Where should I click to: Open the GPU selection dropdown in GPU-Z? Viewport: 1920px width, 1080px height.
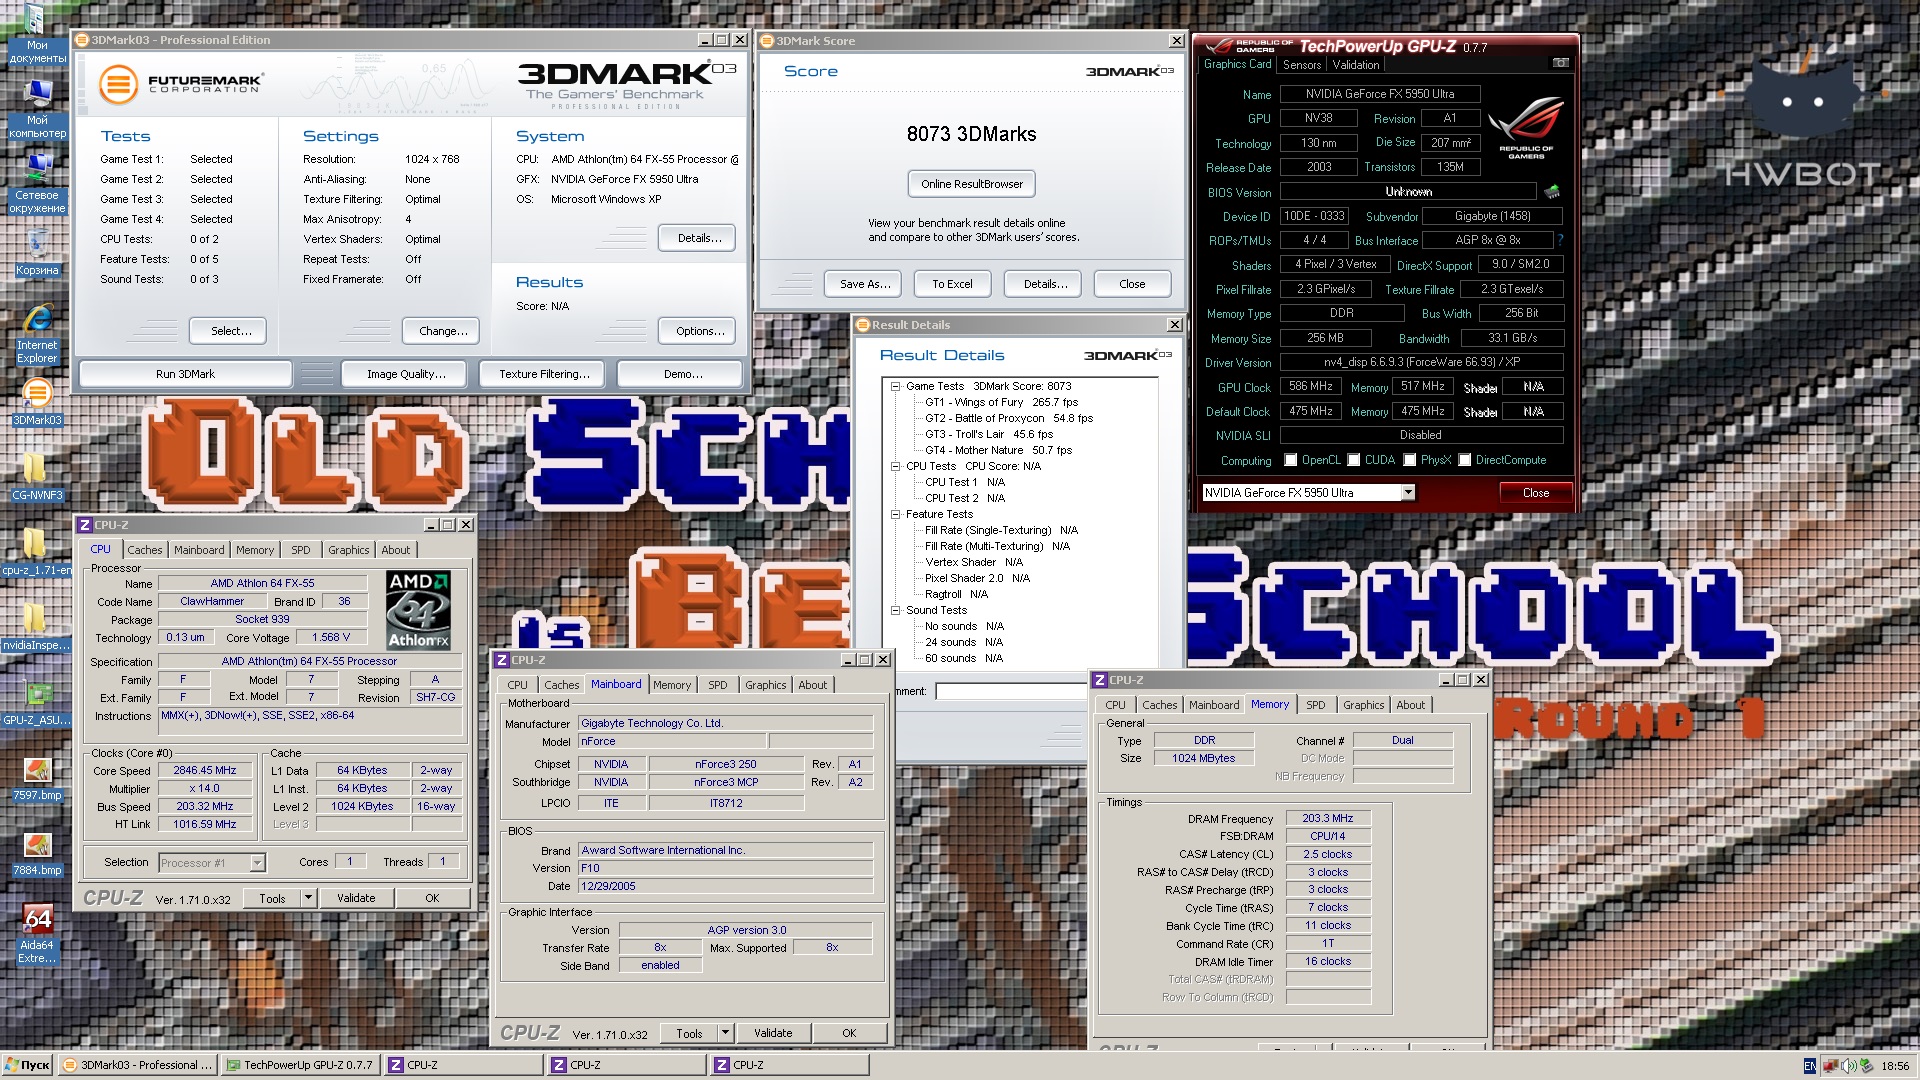(x=1408, y=492)
